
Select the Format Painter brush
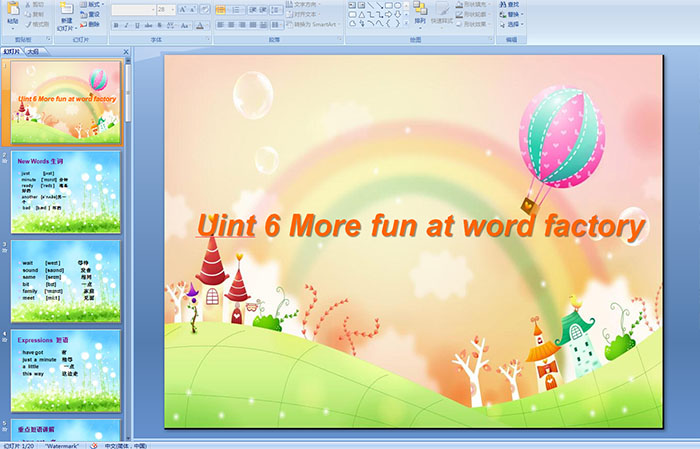coord(28,25)
